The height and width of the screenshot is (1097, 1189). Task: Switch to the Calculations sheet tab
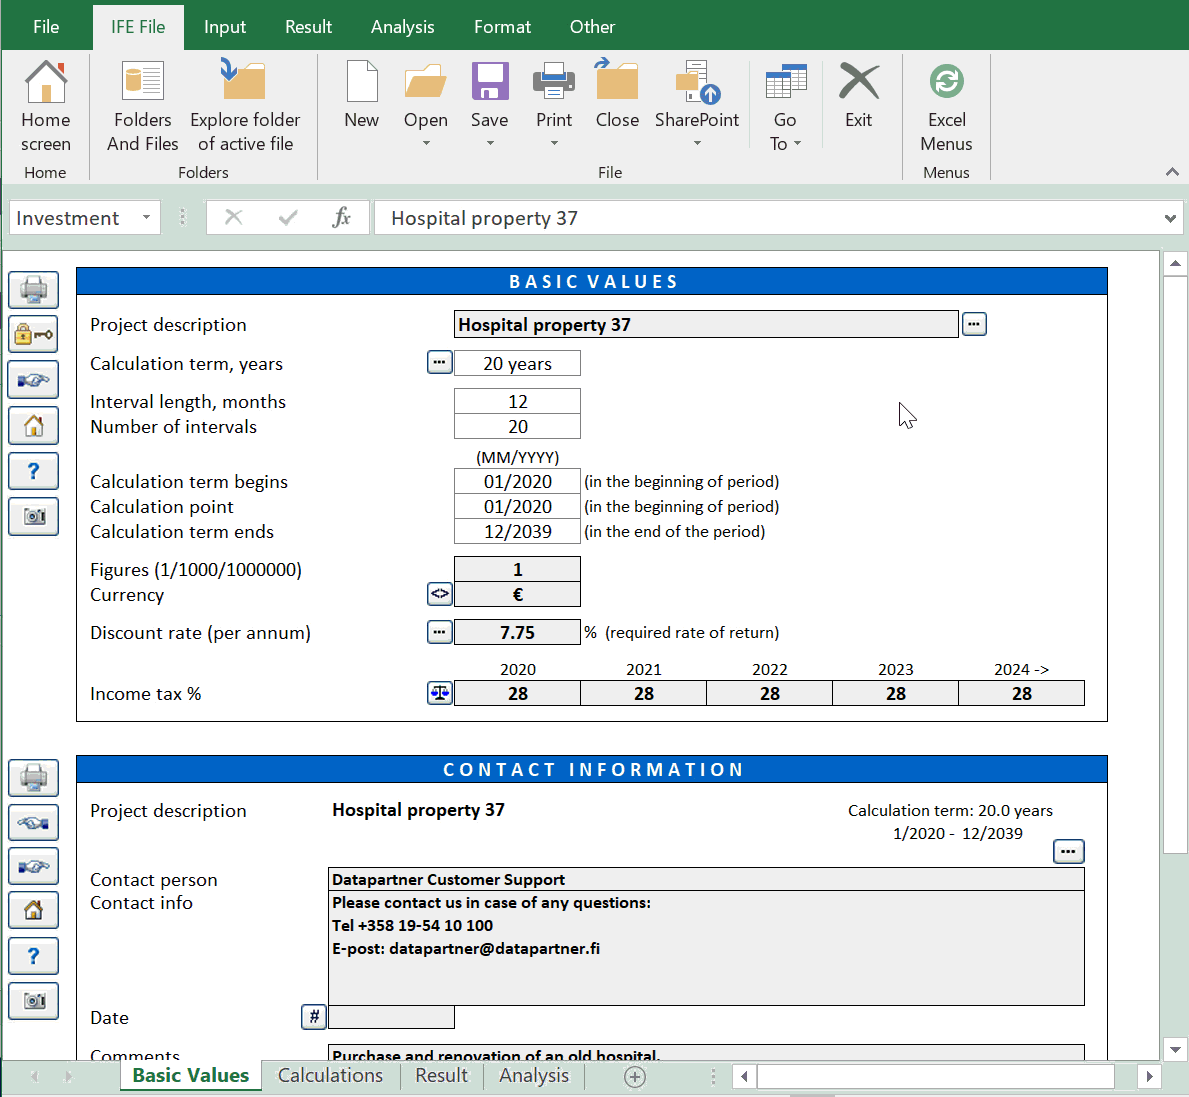point(331,1076)
